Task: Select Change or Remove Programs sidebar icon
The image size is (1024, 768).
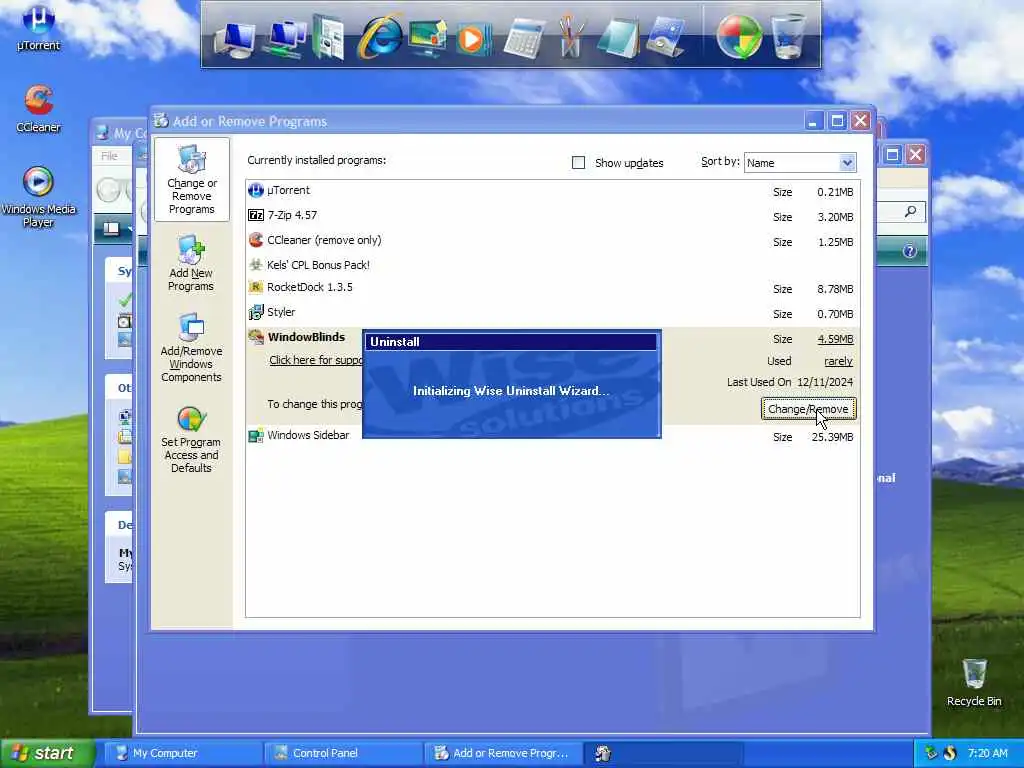Action: pos(191,180)
